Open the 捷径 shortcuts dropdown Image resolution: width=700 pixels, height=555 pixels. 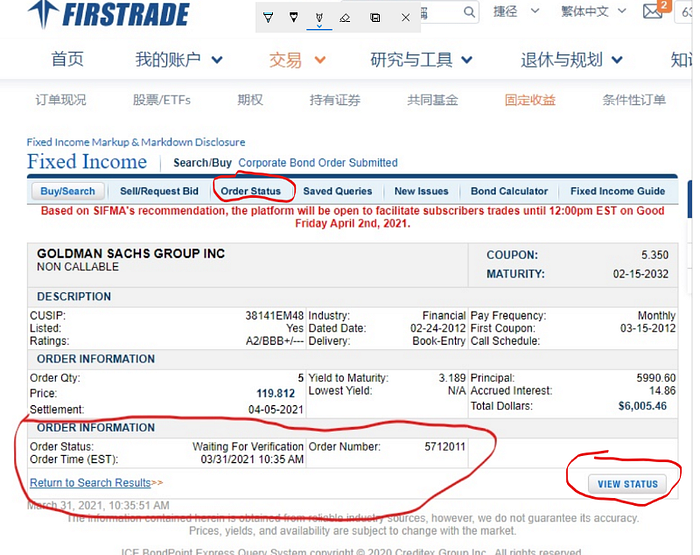click(516, 11)
